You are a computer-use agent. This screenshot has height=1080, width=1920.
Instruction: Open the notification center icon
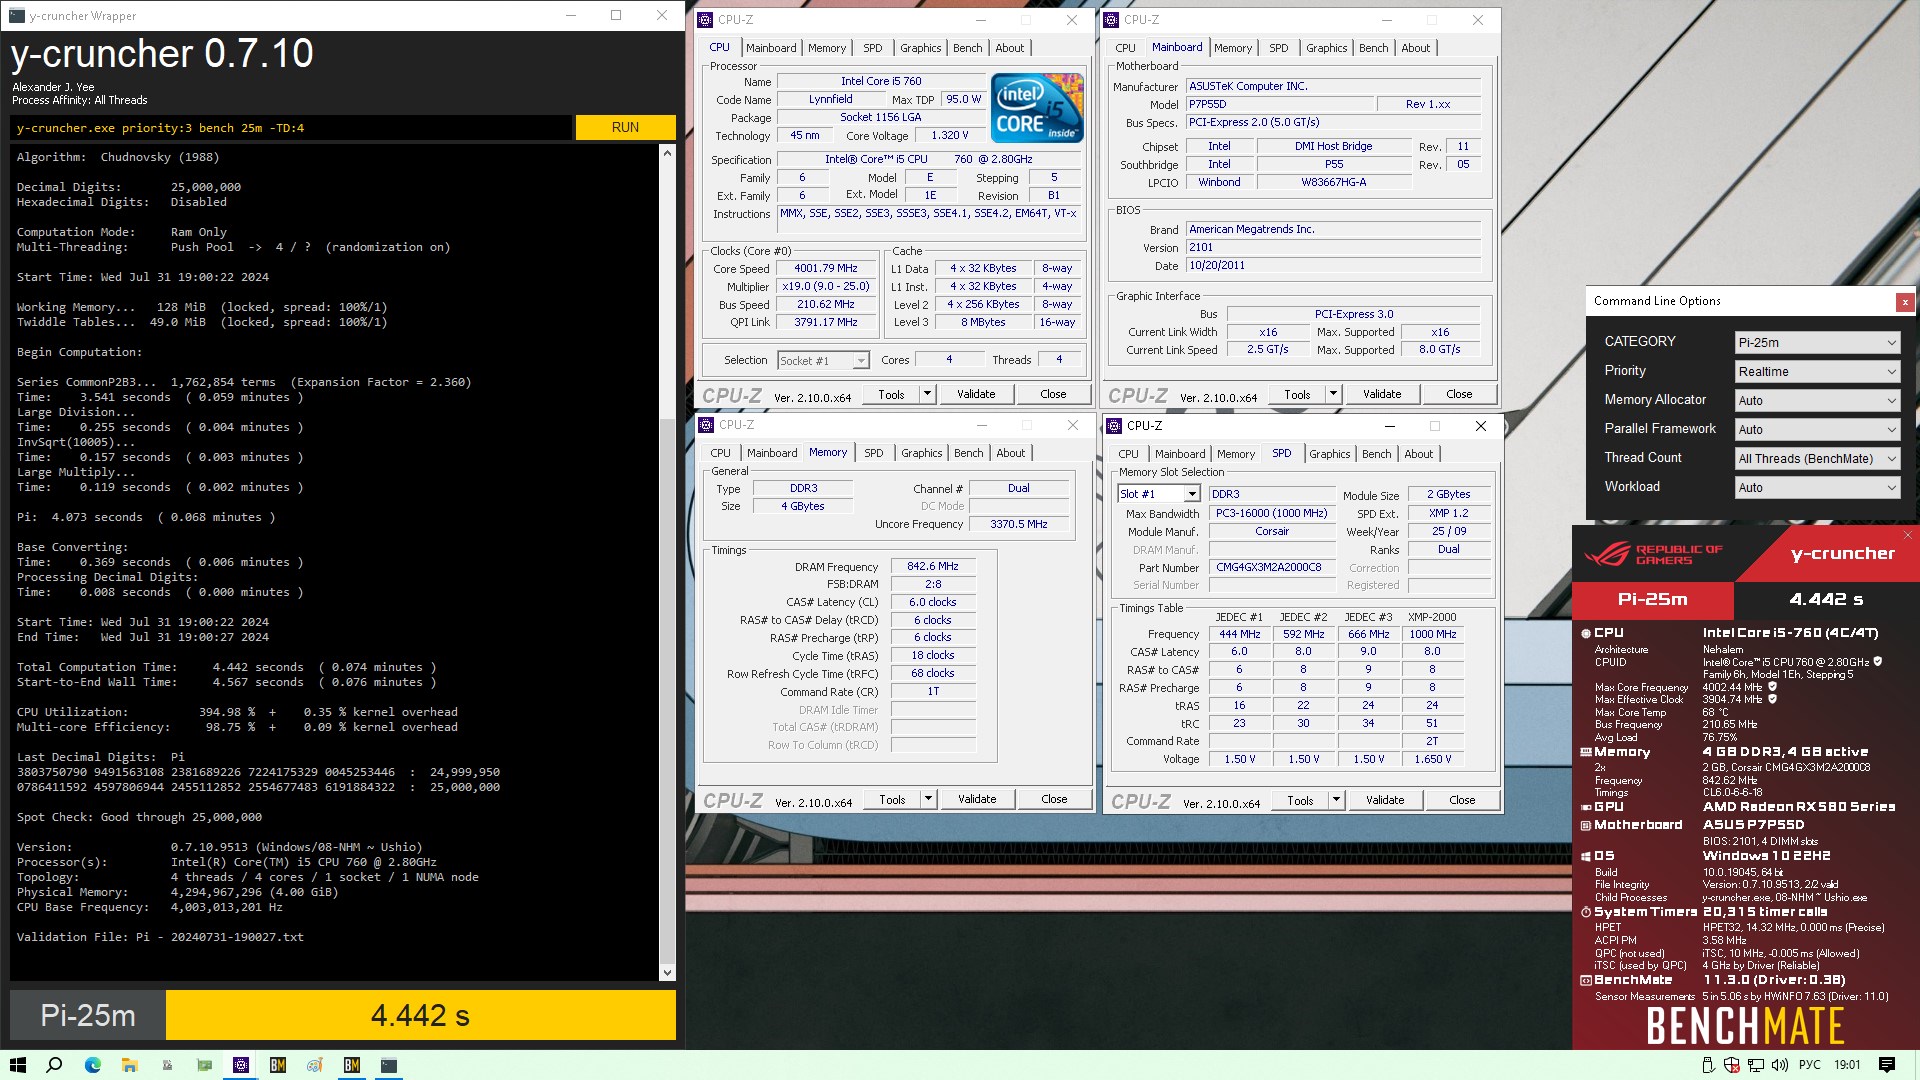1887,1065
